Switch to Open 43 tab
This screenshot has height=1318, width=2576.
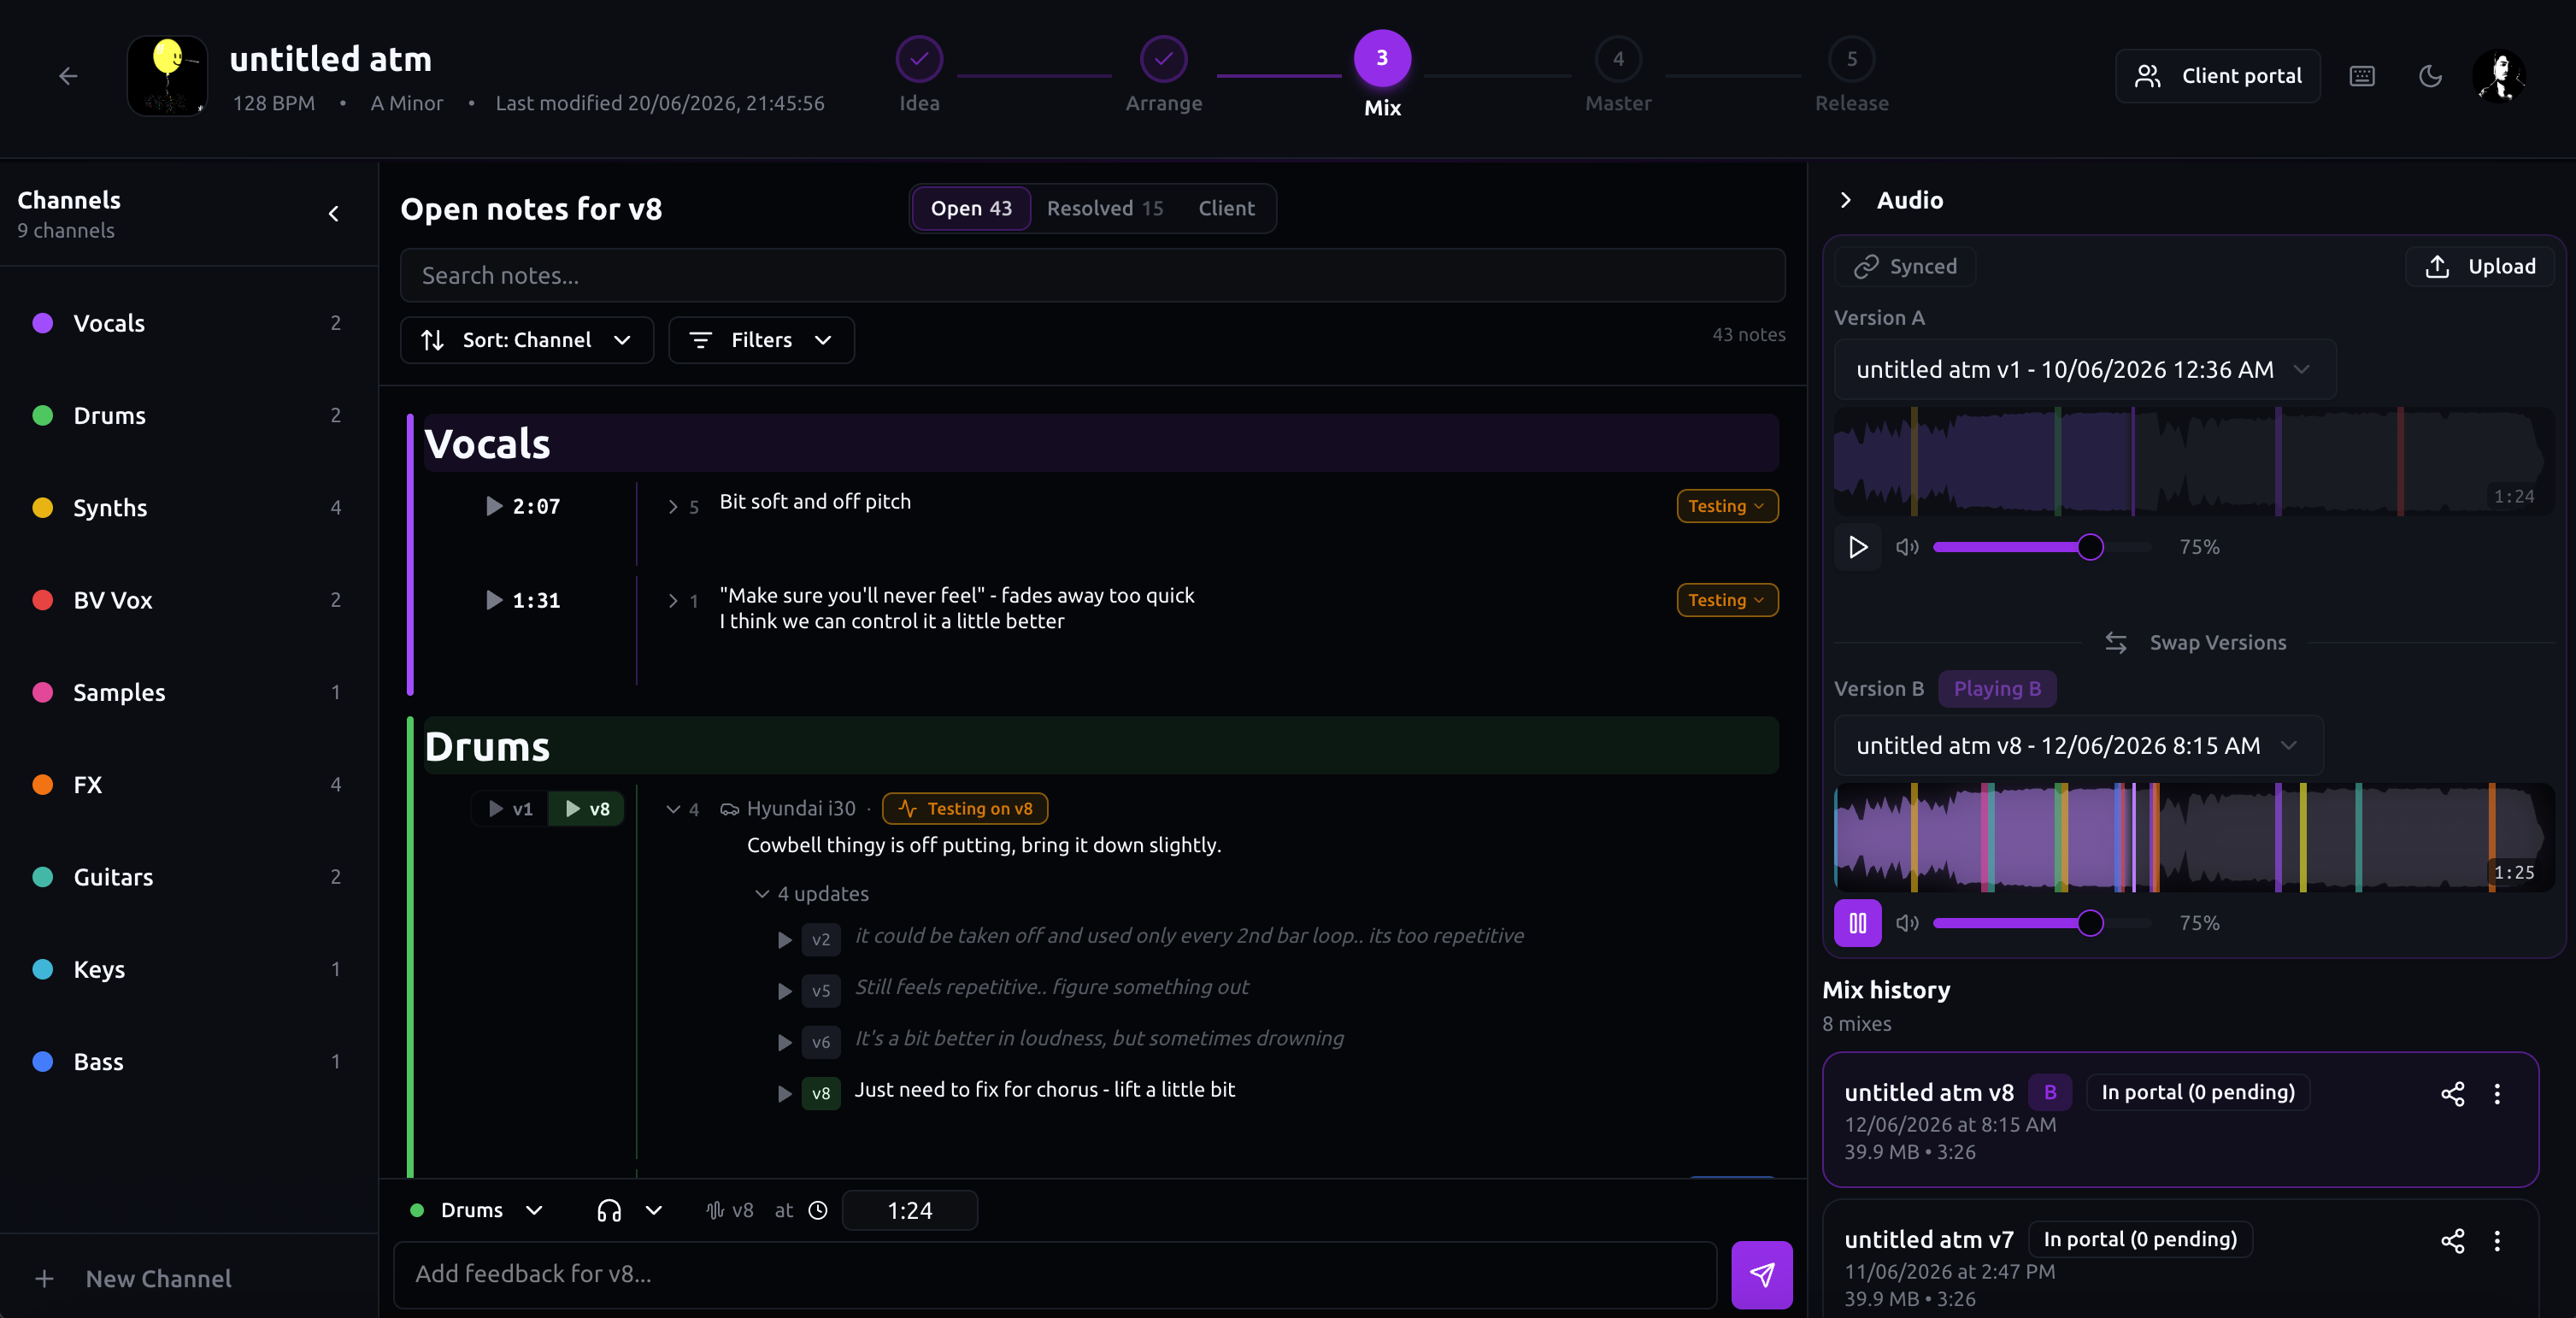point(971,208)
